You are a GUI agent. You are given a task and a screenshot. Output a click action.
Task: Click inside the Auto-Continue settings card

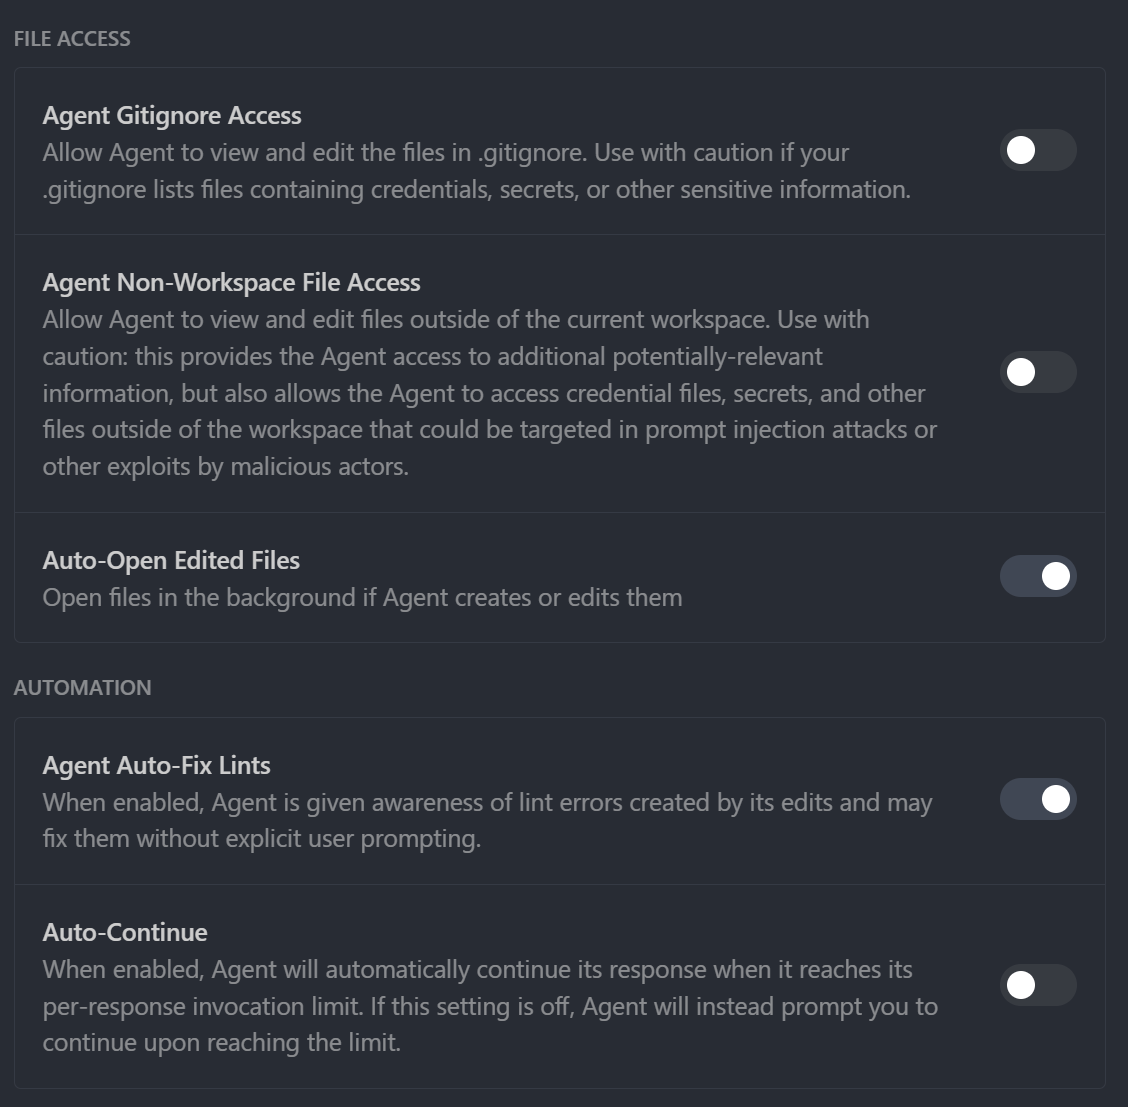coord(560,985)
